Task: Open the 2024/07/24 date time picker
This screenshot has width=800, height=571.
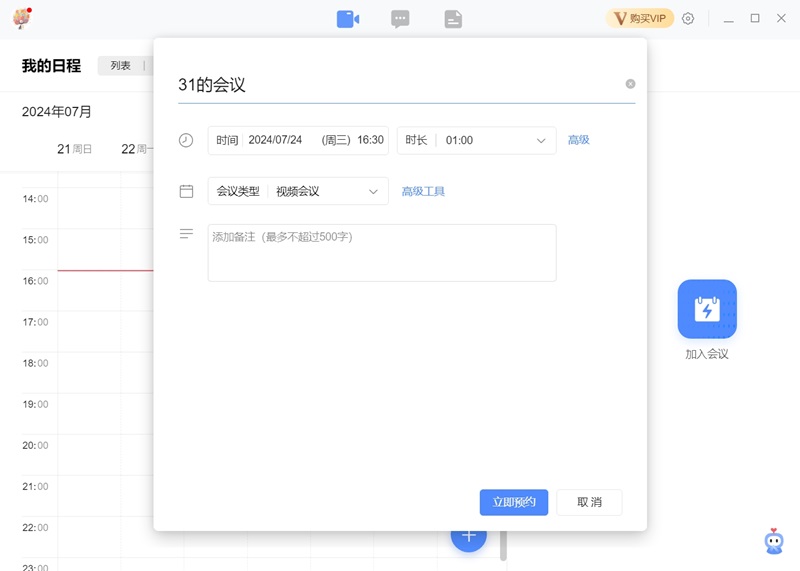Action: [x=314, y=141]
